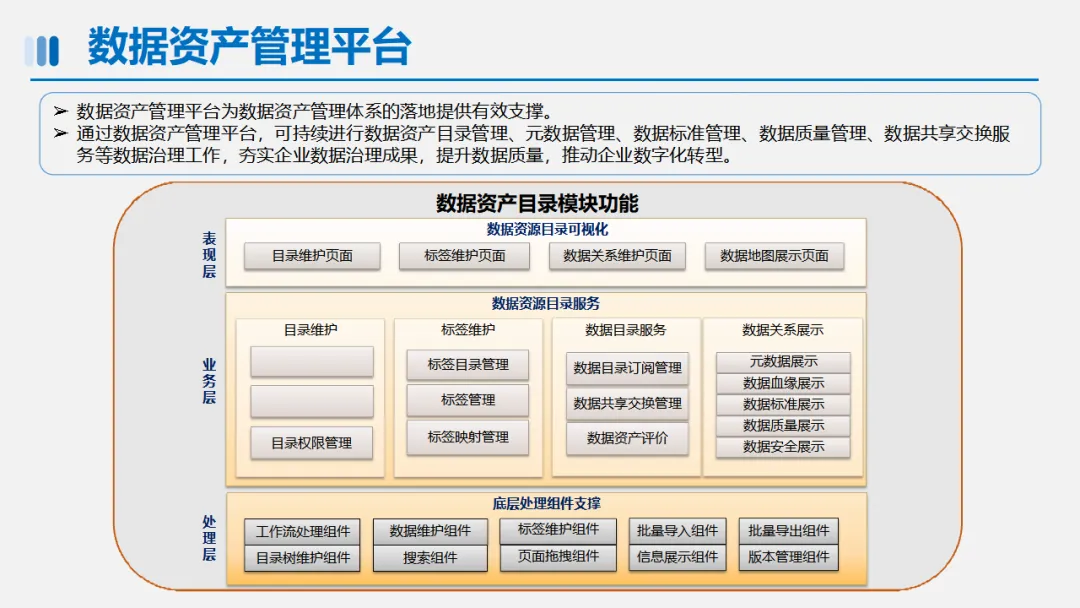Image resolution: width=1080 pixels, height=608 pixels.
Task: Select the 标签维护 column header in 业务层
Action: coord(468,330)
